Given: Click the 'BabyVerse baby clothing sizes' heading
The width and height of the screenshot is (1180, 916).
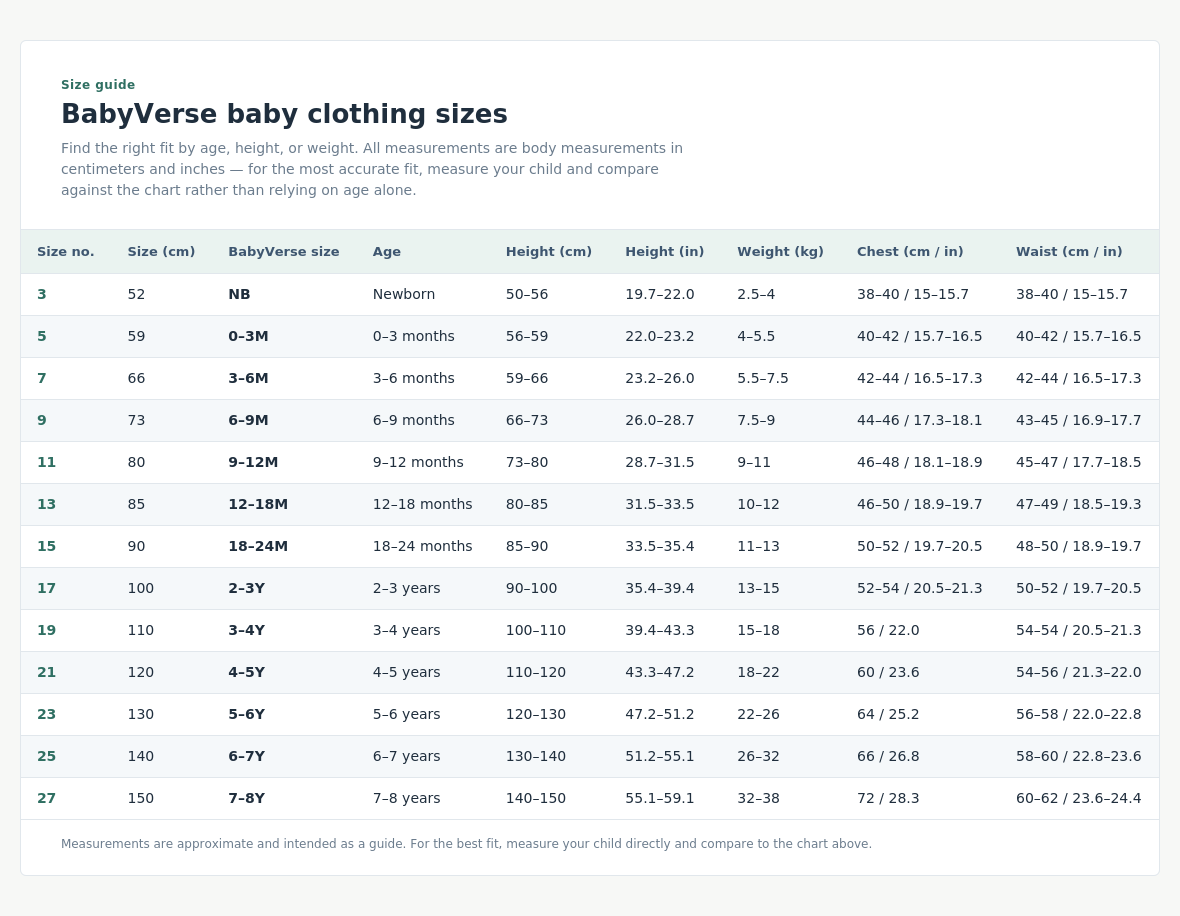Looking at the screenshot, I should tap(284, 114).
